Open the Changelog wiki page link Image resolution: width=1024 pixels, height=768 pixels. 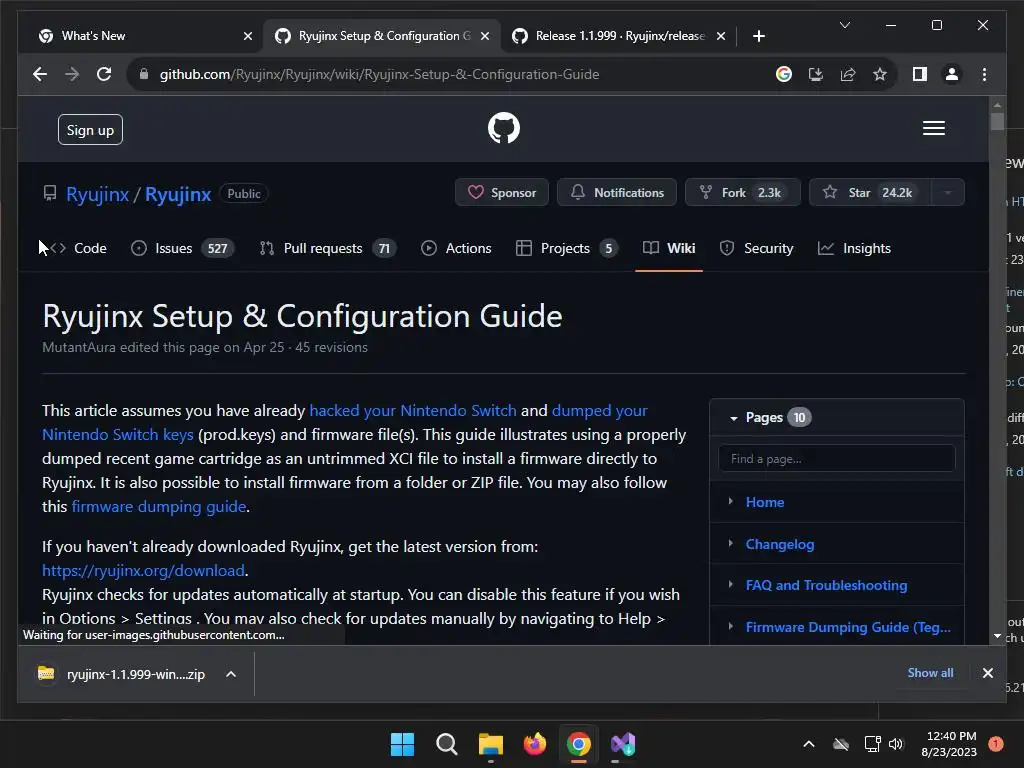pos(780,544)
